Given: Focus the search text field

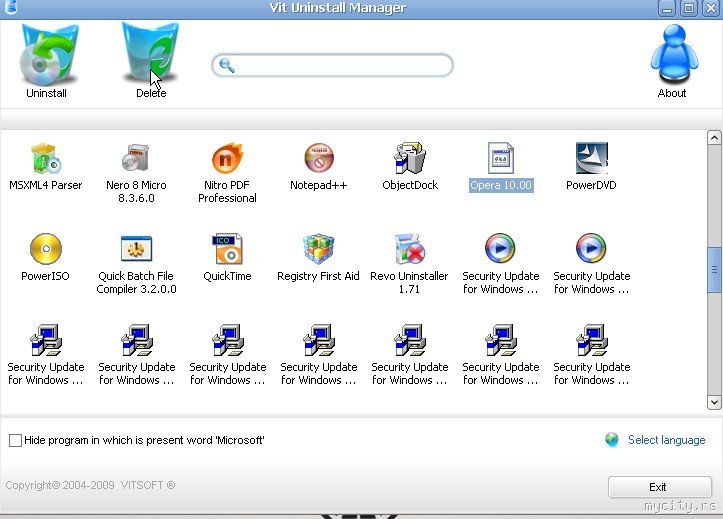Looking at the screenshot, I should 332,65.
